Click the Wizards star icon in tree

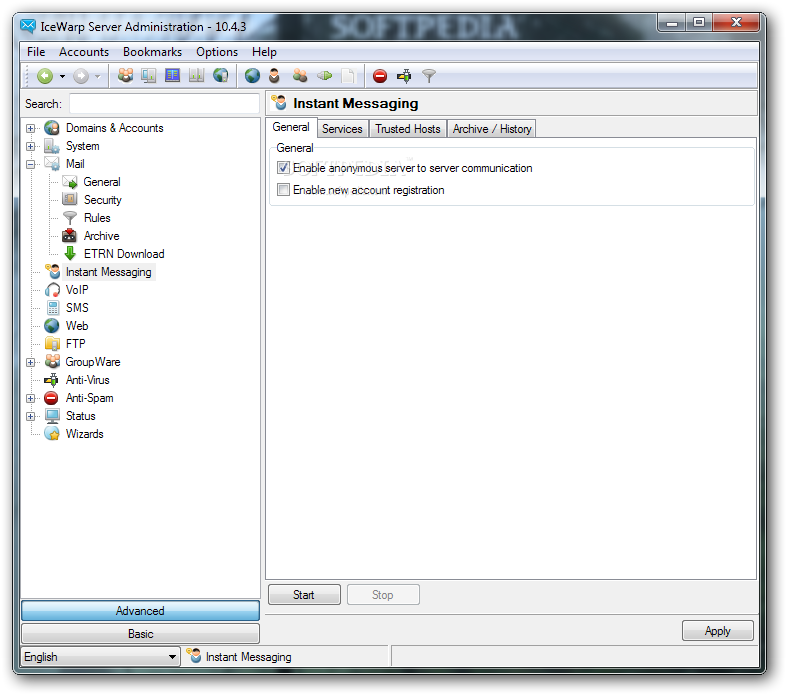coord(52,434)
